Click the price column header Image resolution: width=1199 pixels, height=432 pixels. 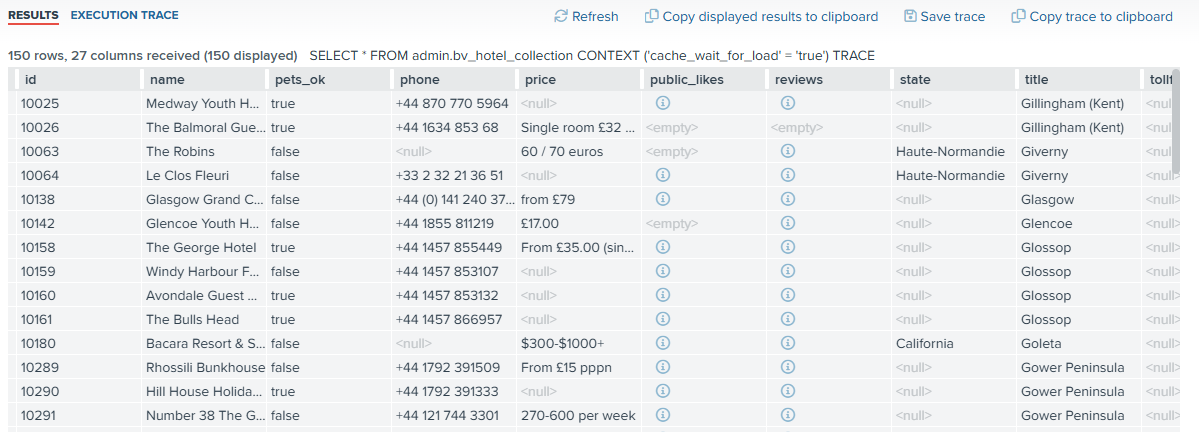point(578,79)
